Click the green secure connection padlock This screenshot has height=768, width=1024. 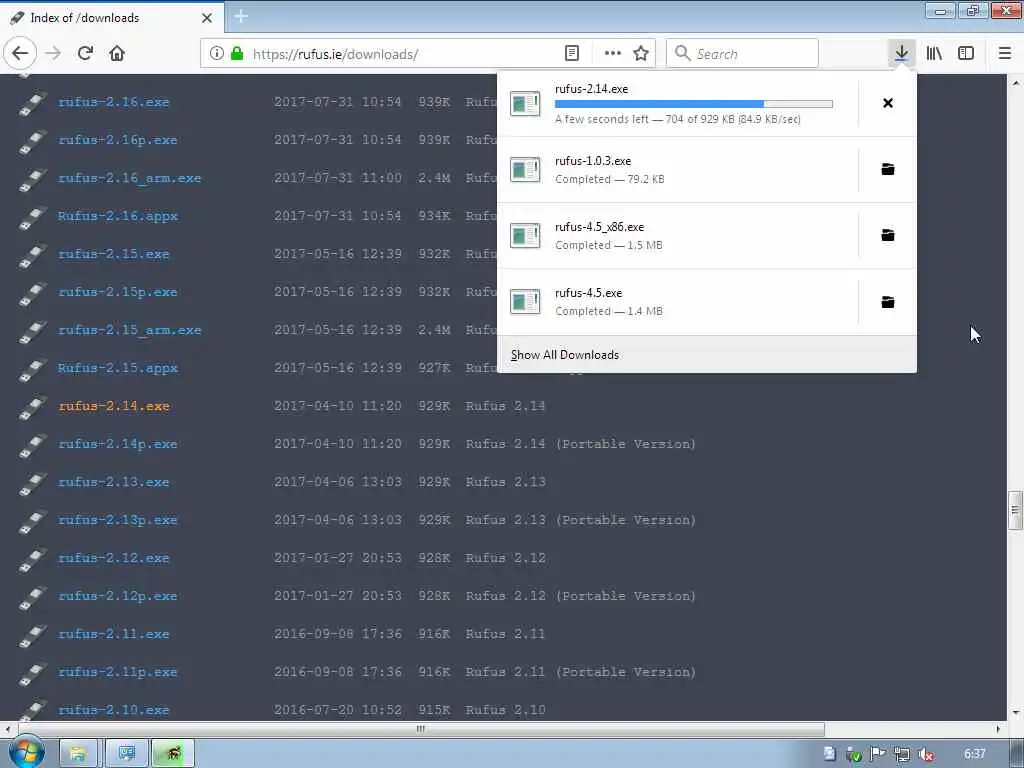(x=237, y=54)
